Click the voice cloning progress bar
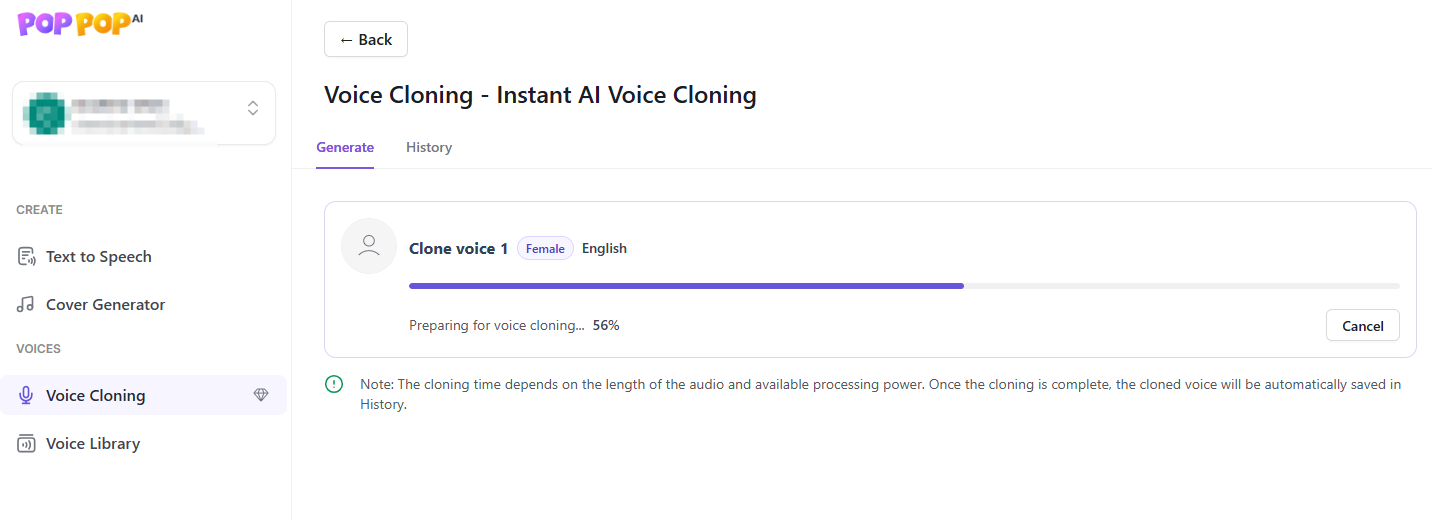The width and height of the screenshot is (1432, 520). point(904,286)
